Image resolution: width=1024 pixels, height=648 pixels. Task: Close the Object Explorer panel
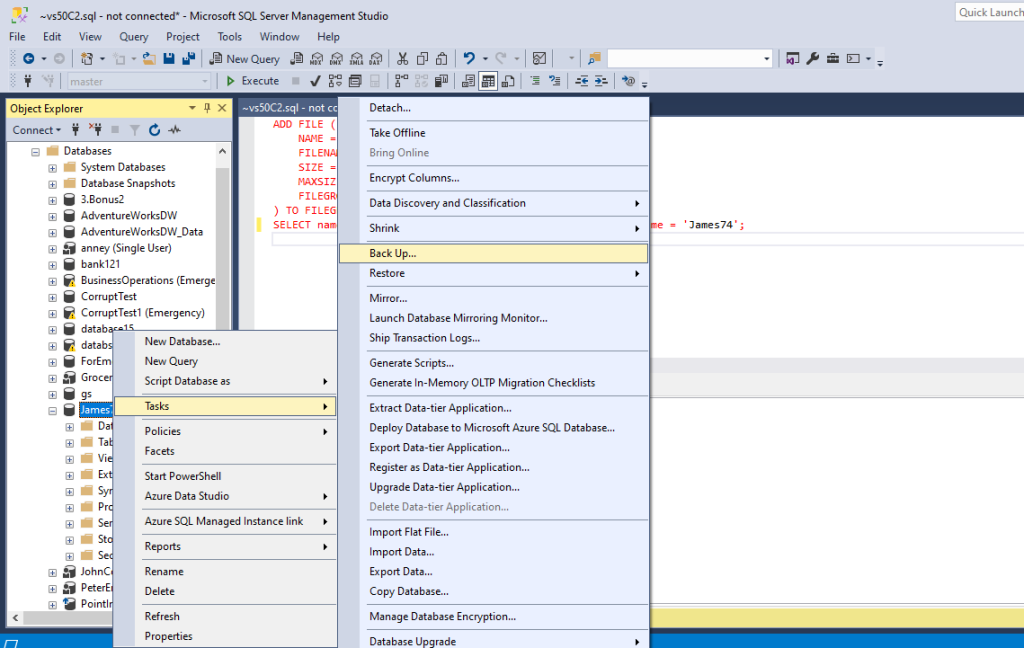coord(222,108)
